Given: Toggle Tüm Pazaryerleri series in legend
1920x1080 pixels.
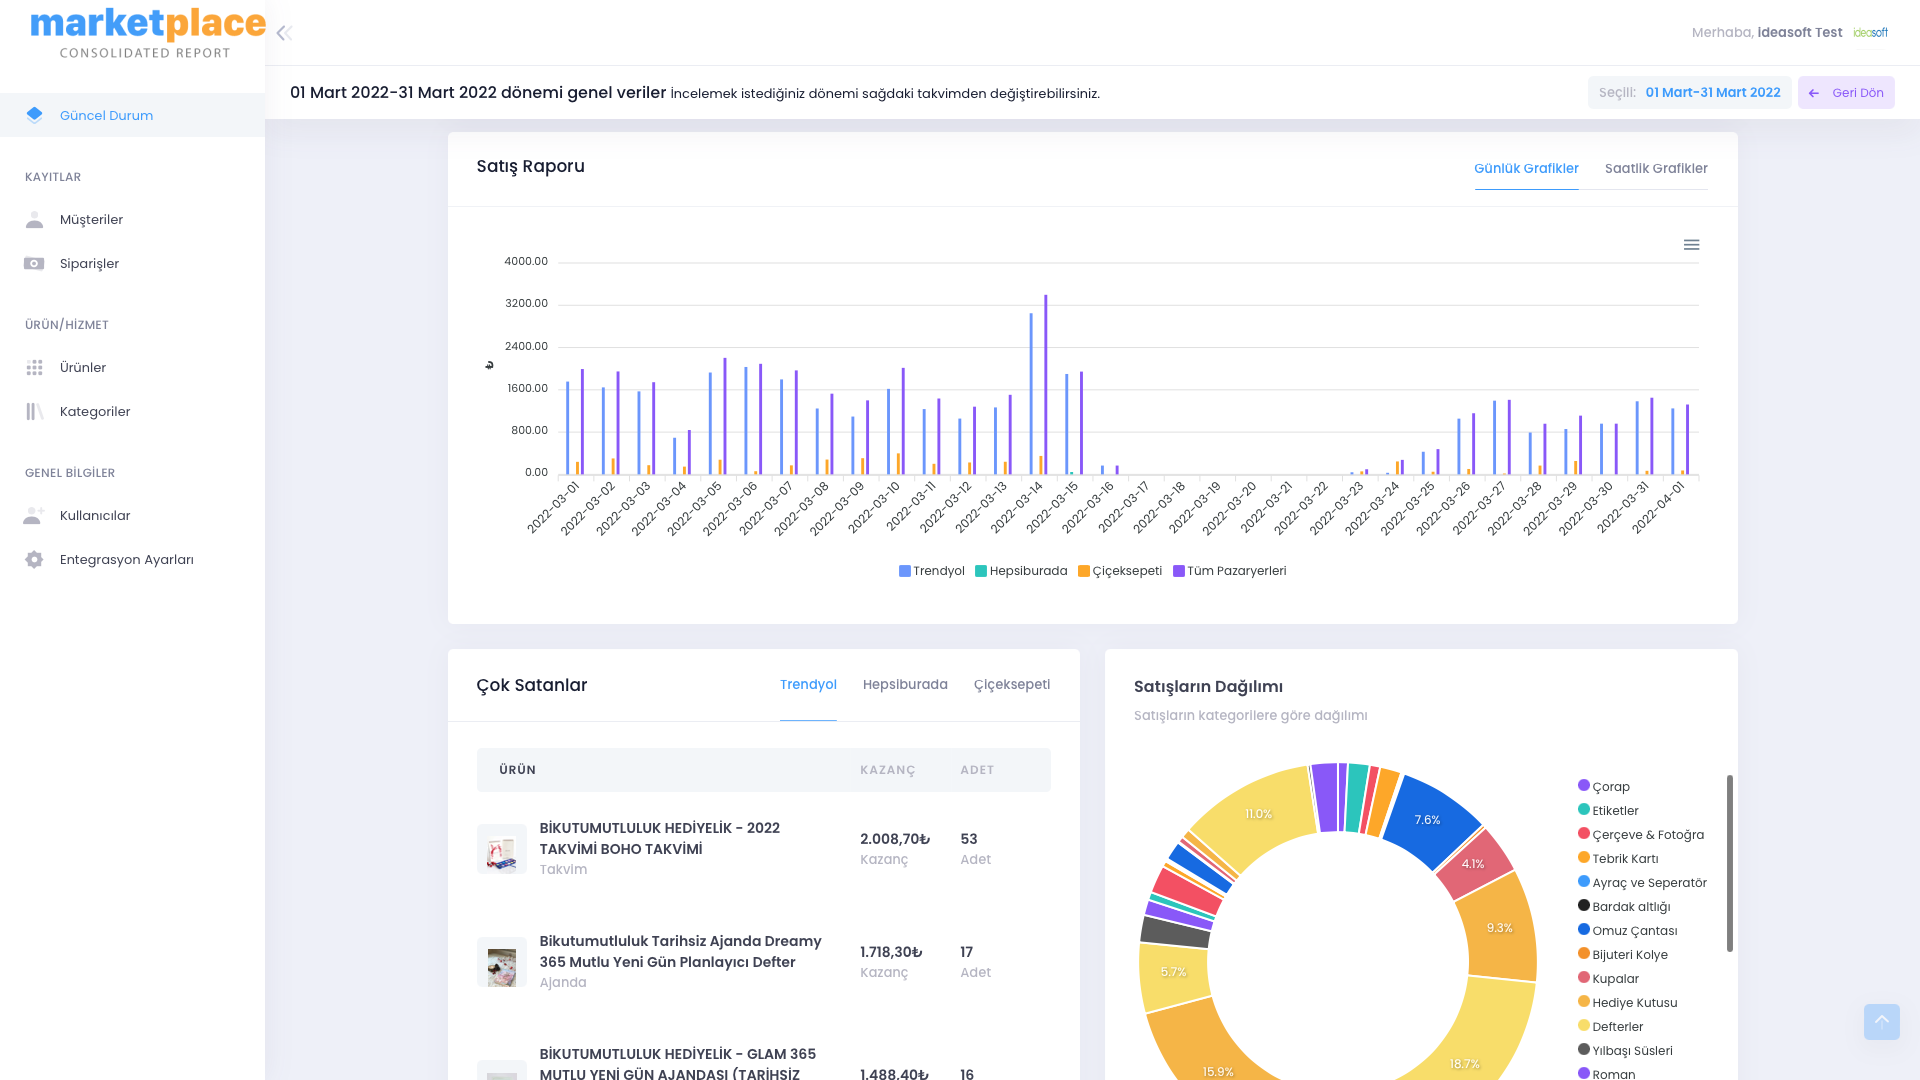Looking at the screenshot, I should (1230, 571).
